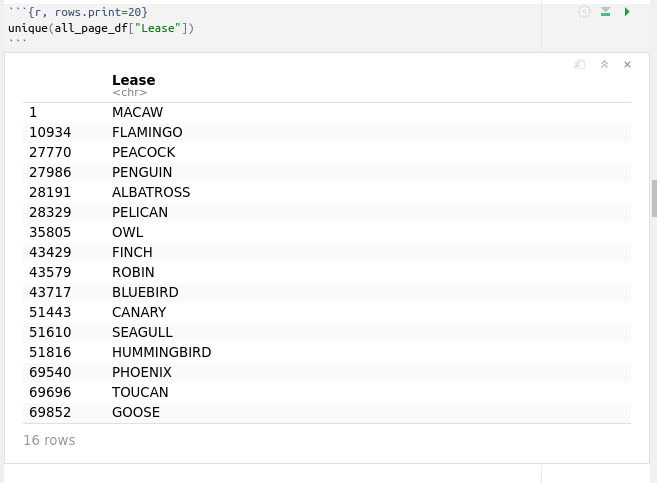The width and height of the screenshot is (657, 483).
Task: Select the FLAMINGO table cell
Action: 147,132
